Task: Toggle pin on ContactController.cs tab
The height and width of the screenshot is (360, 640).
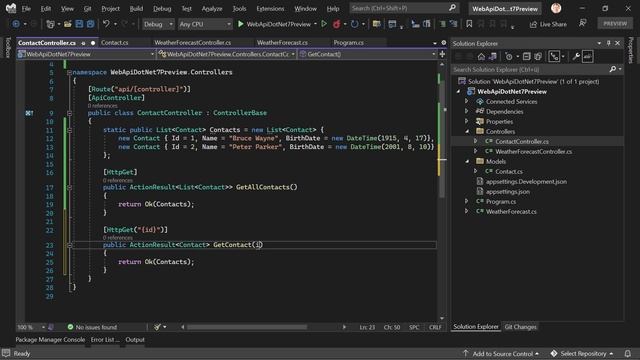Action: click(x=83, y=43)
